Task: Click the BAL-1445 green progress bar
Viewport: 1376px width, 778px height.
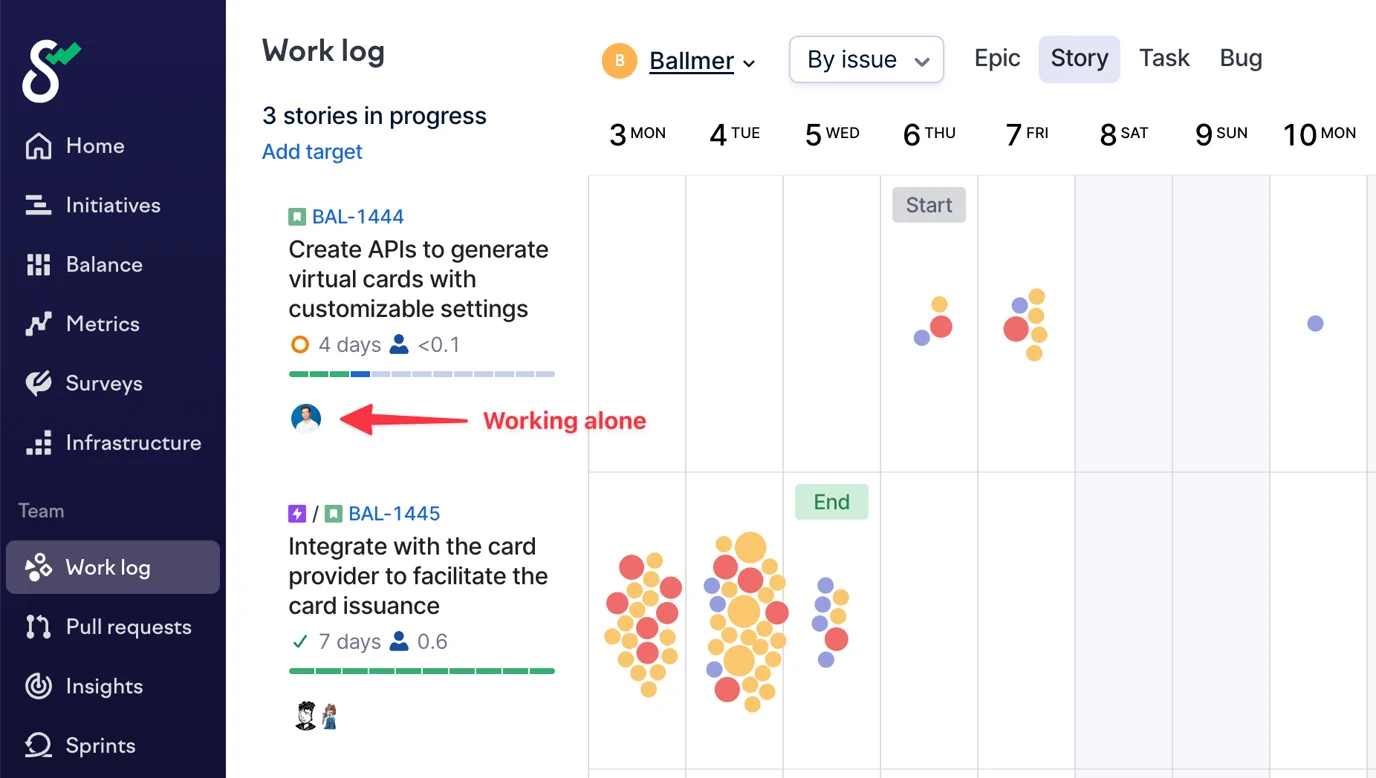Action: pos(421,671)
